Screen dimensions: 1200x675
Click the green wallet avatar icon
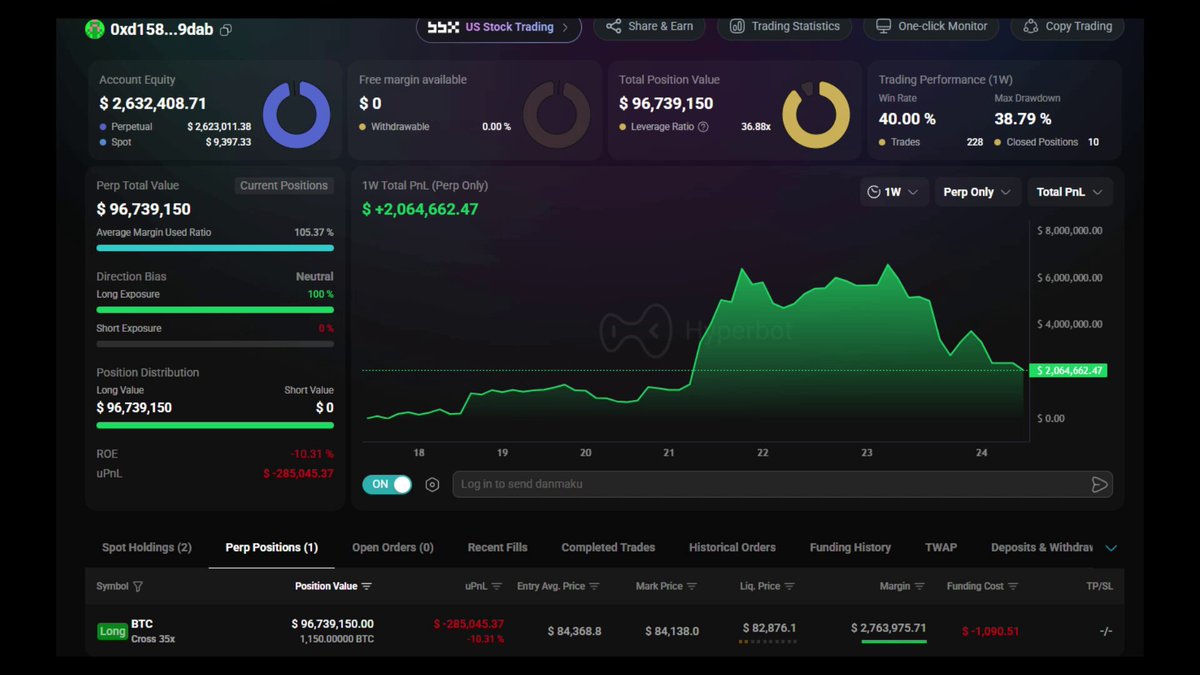pyautogui.click(x=95, y=29)
